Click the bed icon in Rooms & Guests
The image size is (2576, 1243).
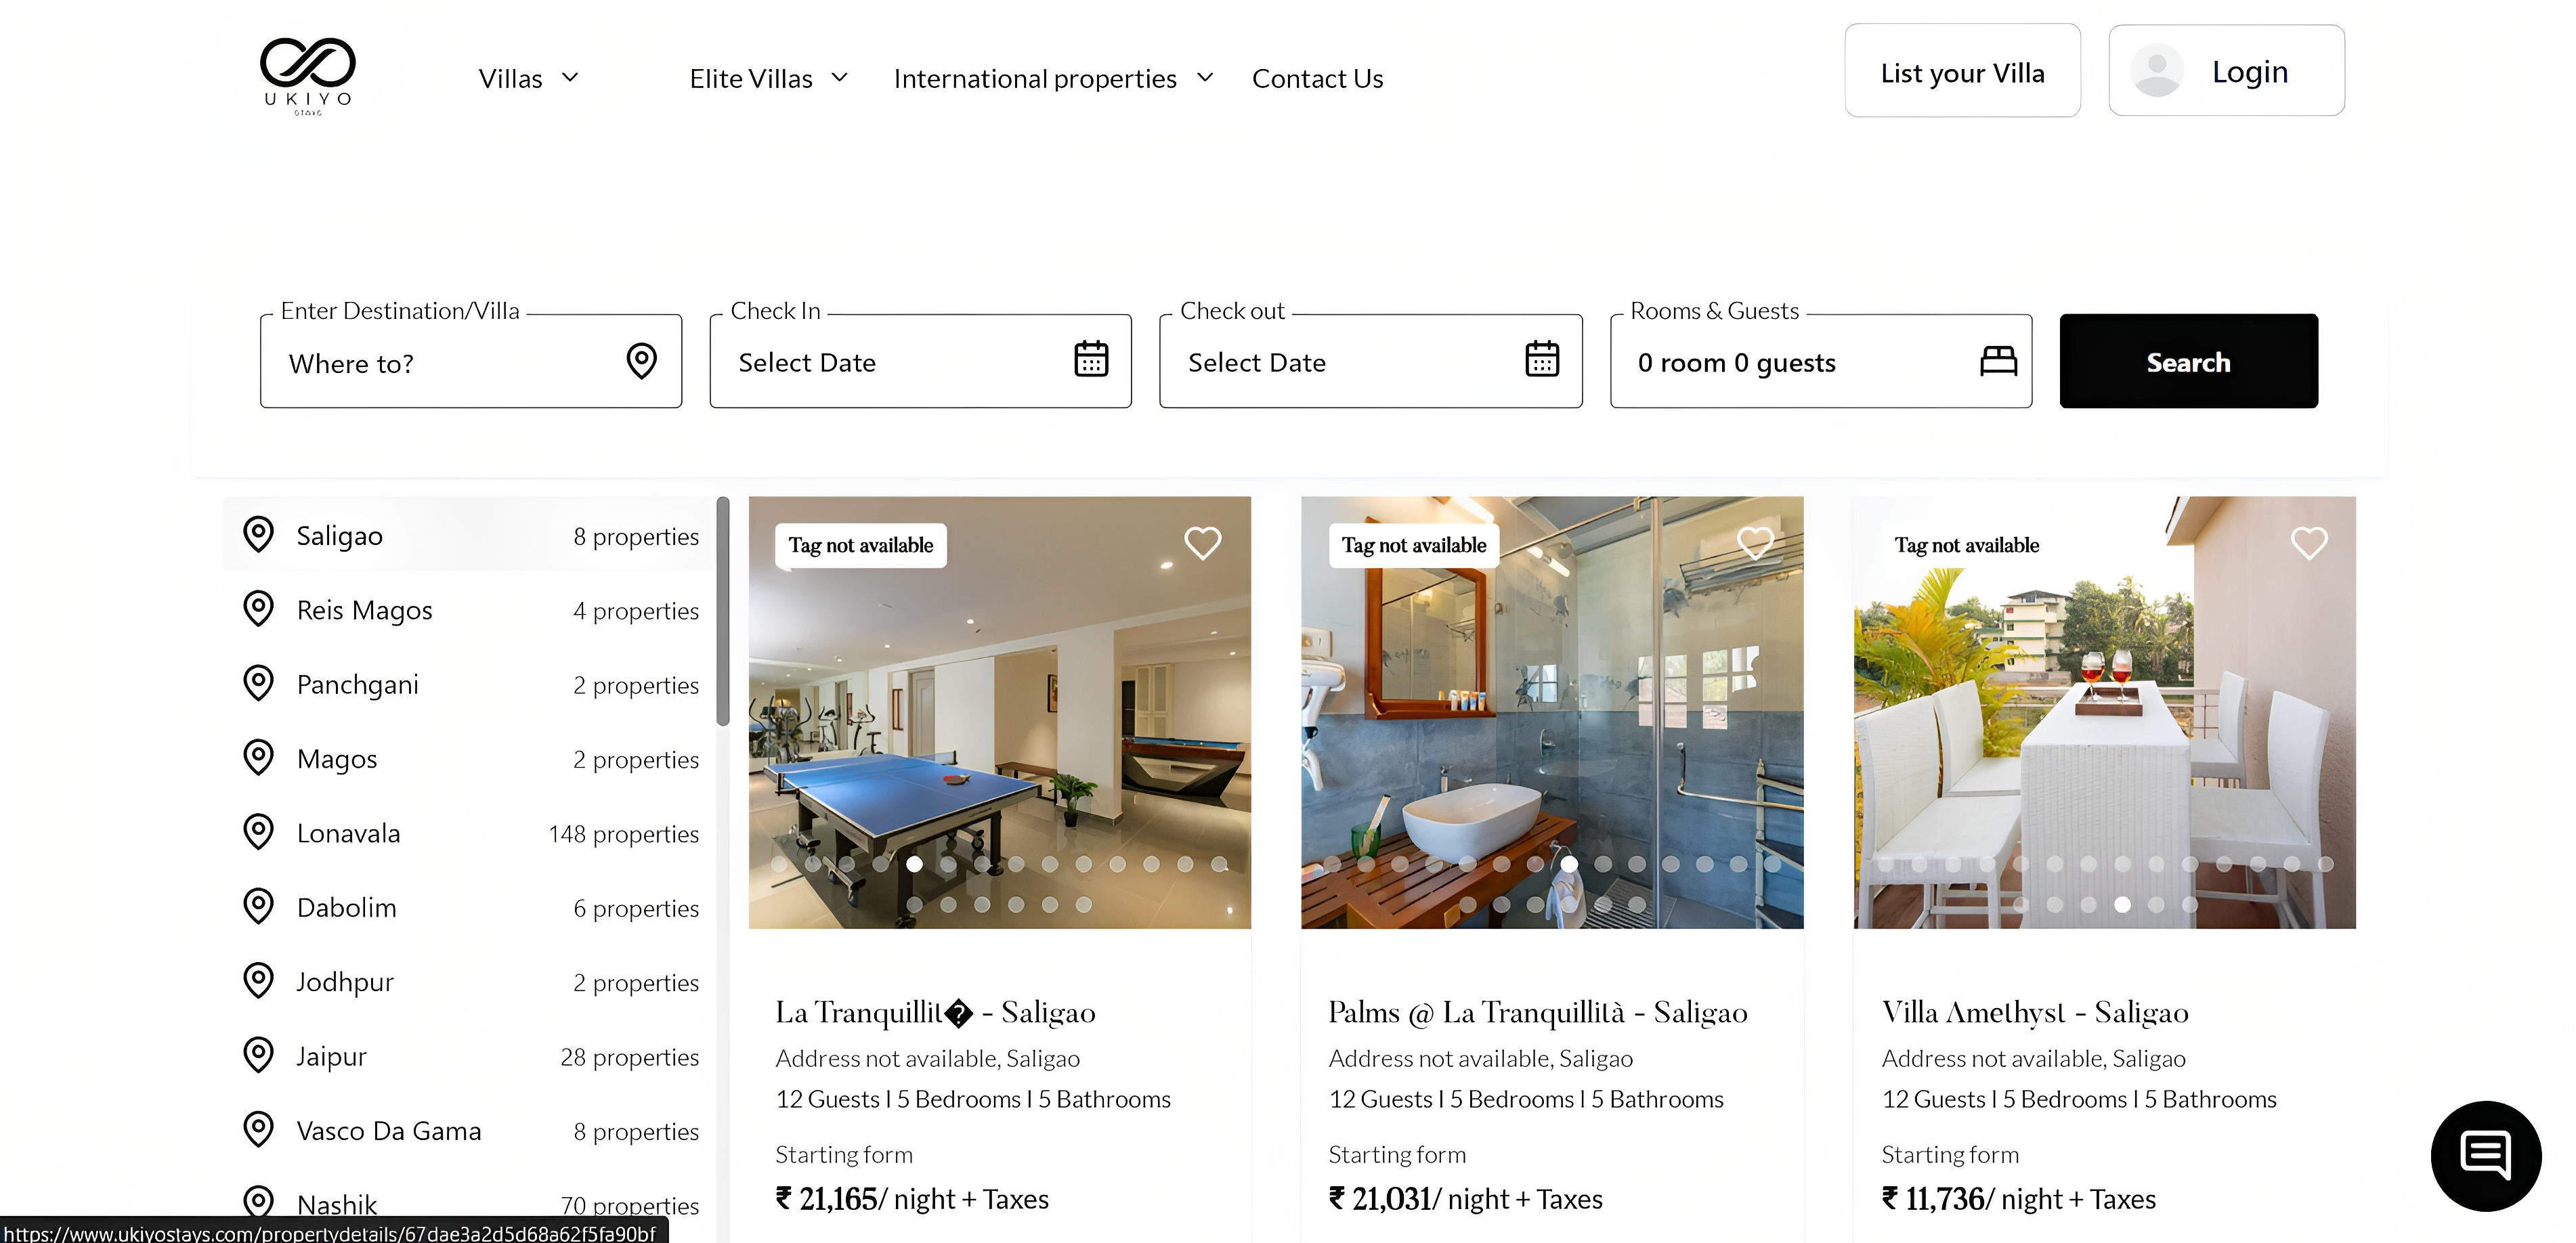click(1998, 361)
